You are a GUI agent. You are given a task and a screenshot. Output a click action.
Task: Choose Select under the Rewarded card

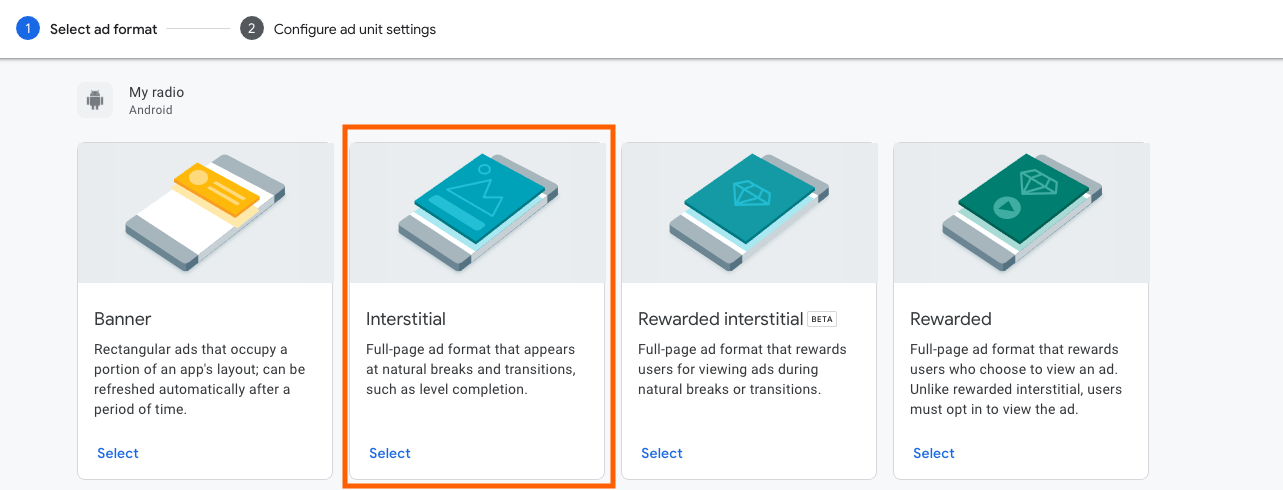(x=934, y=453)
